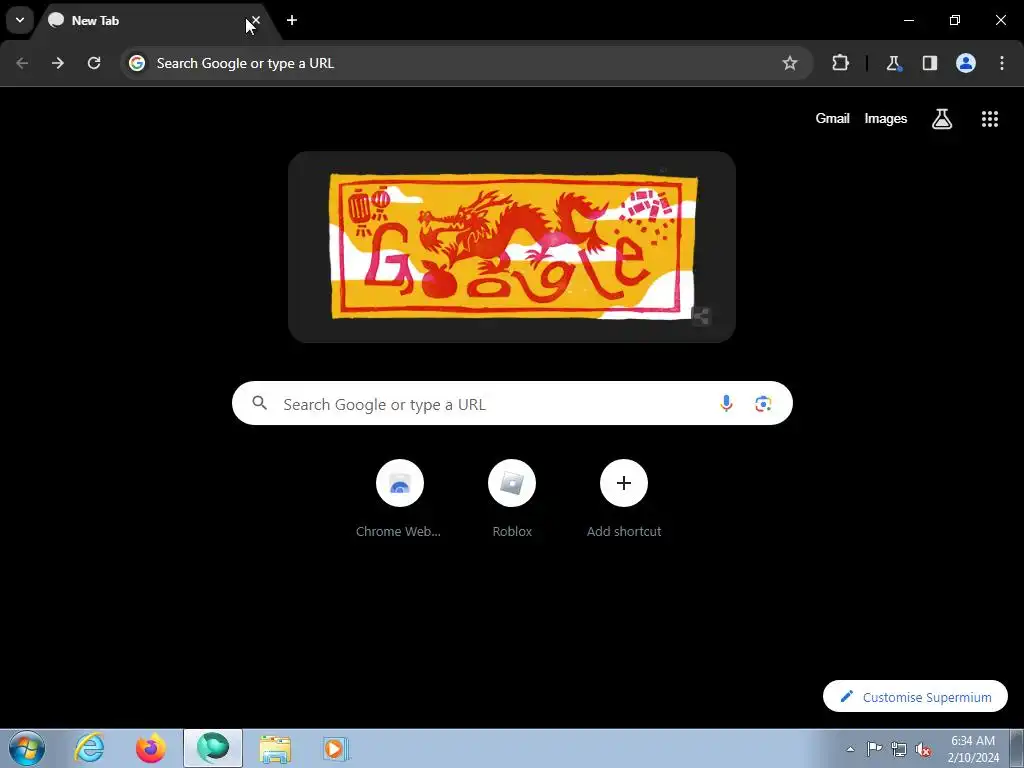
Task: Open muted volume tray icon
Action: pos(923,749)
